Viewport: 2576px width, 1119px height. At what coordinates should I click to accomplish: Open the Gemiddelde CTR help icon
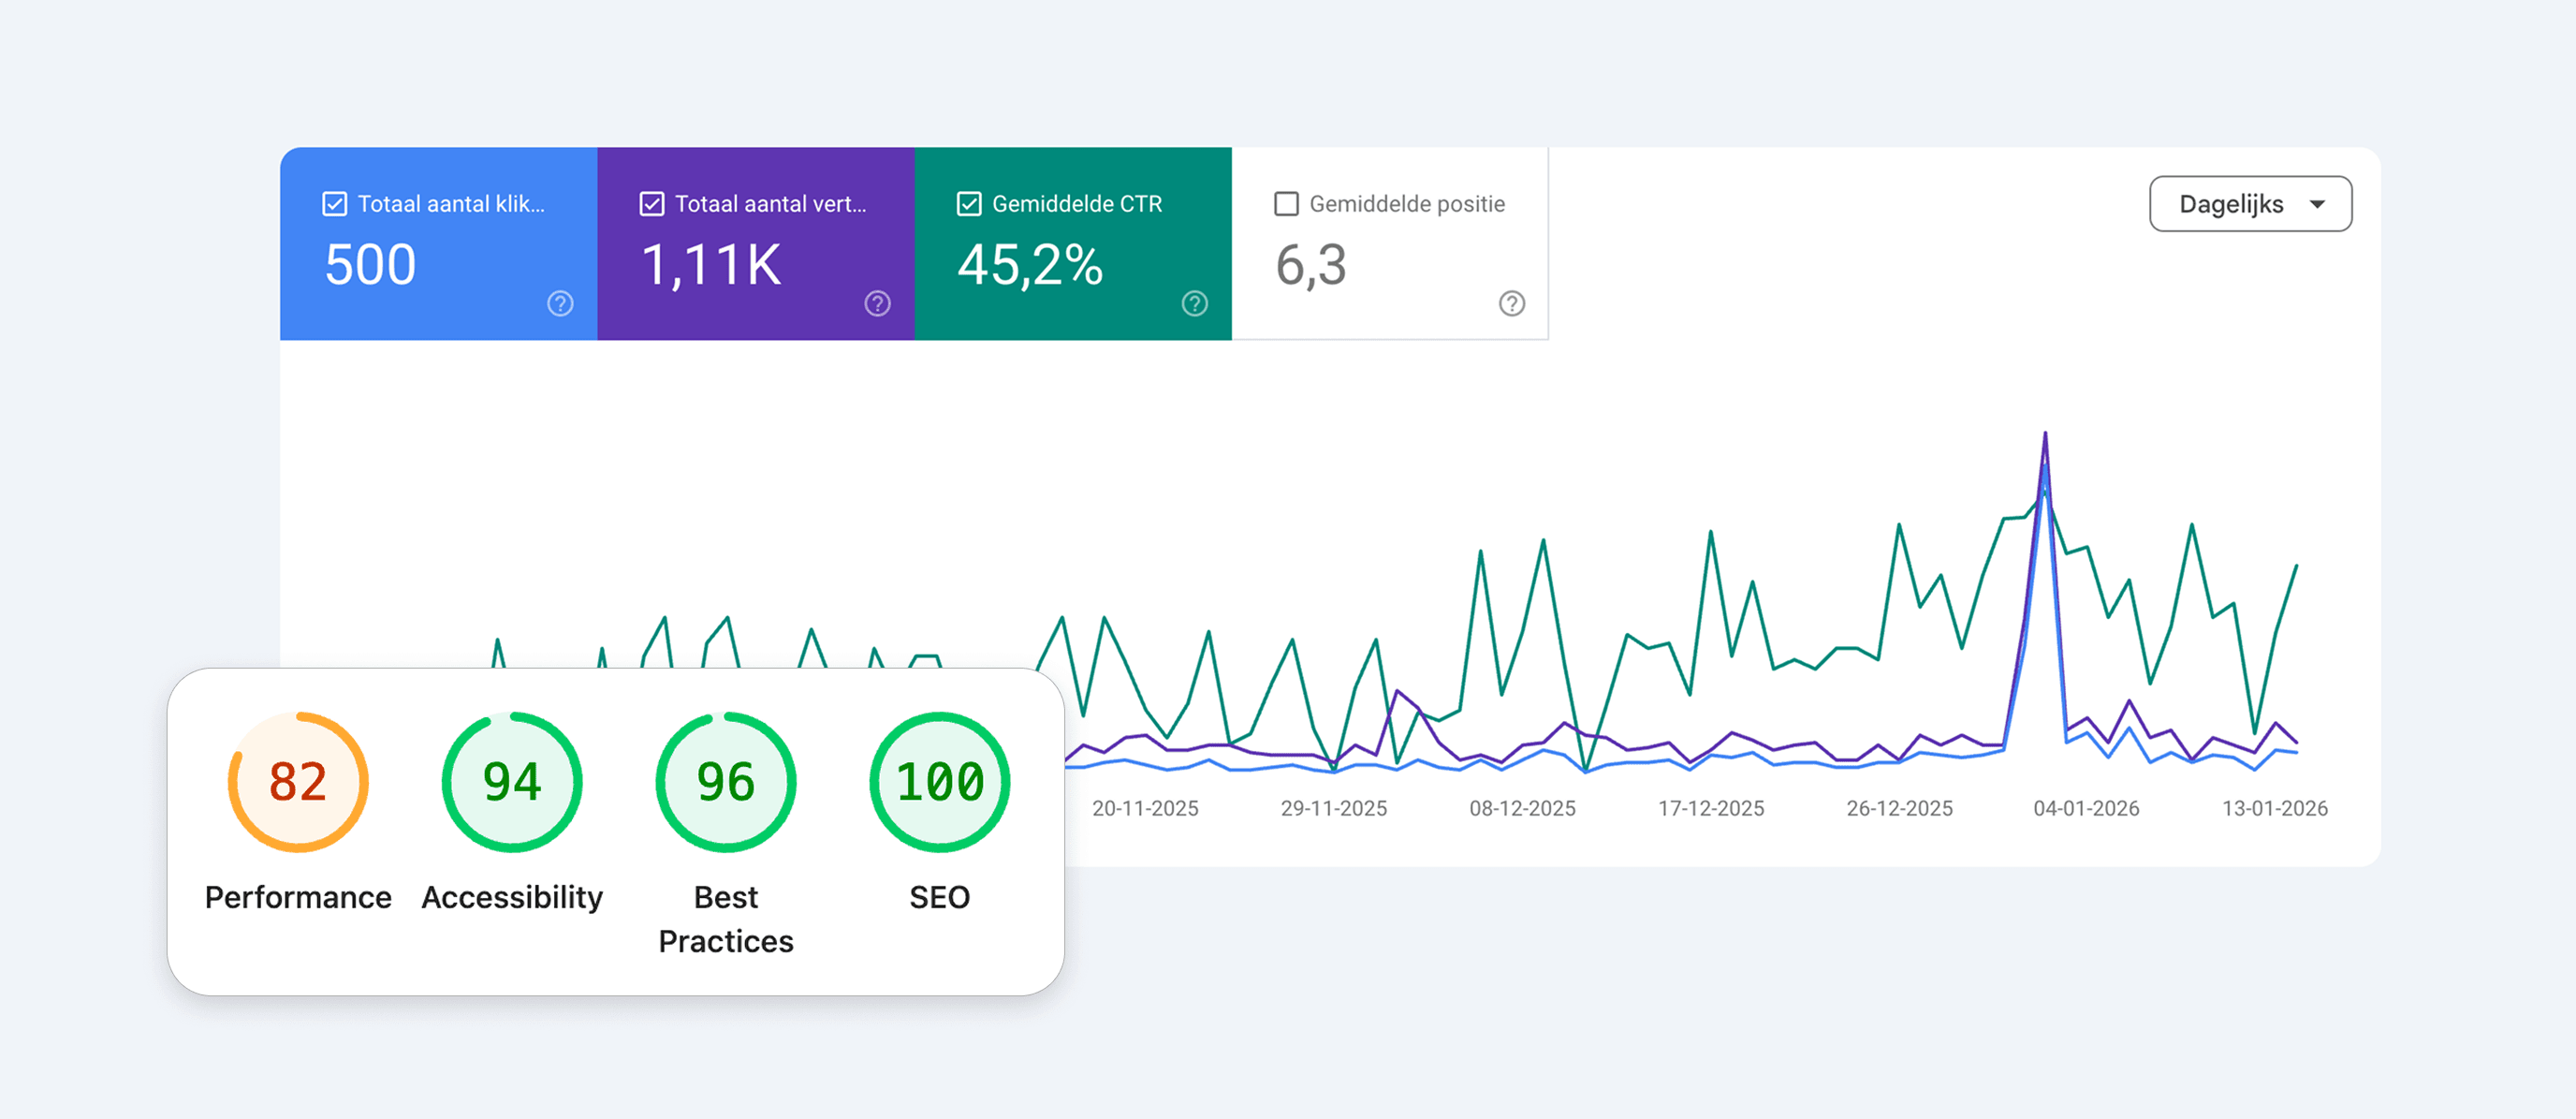point(1195,304)
